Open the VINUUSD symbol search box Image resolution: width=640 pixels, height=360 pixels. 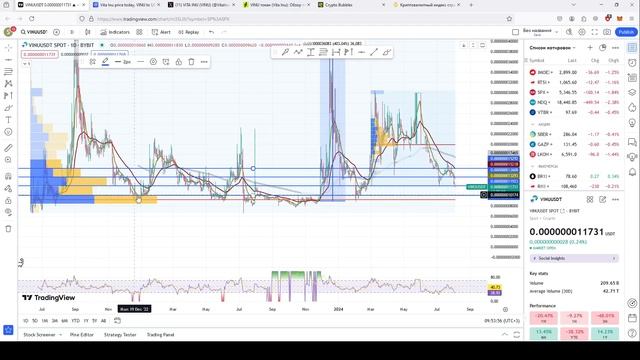34,32
